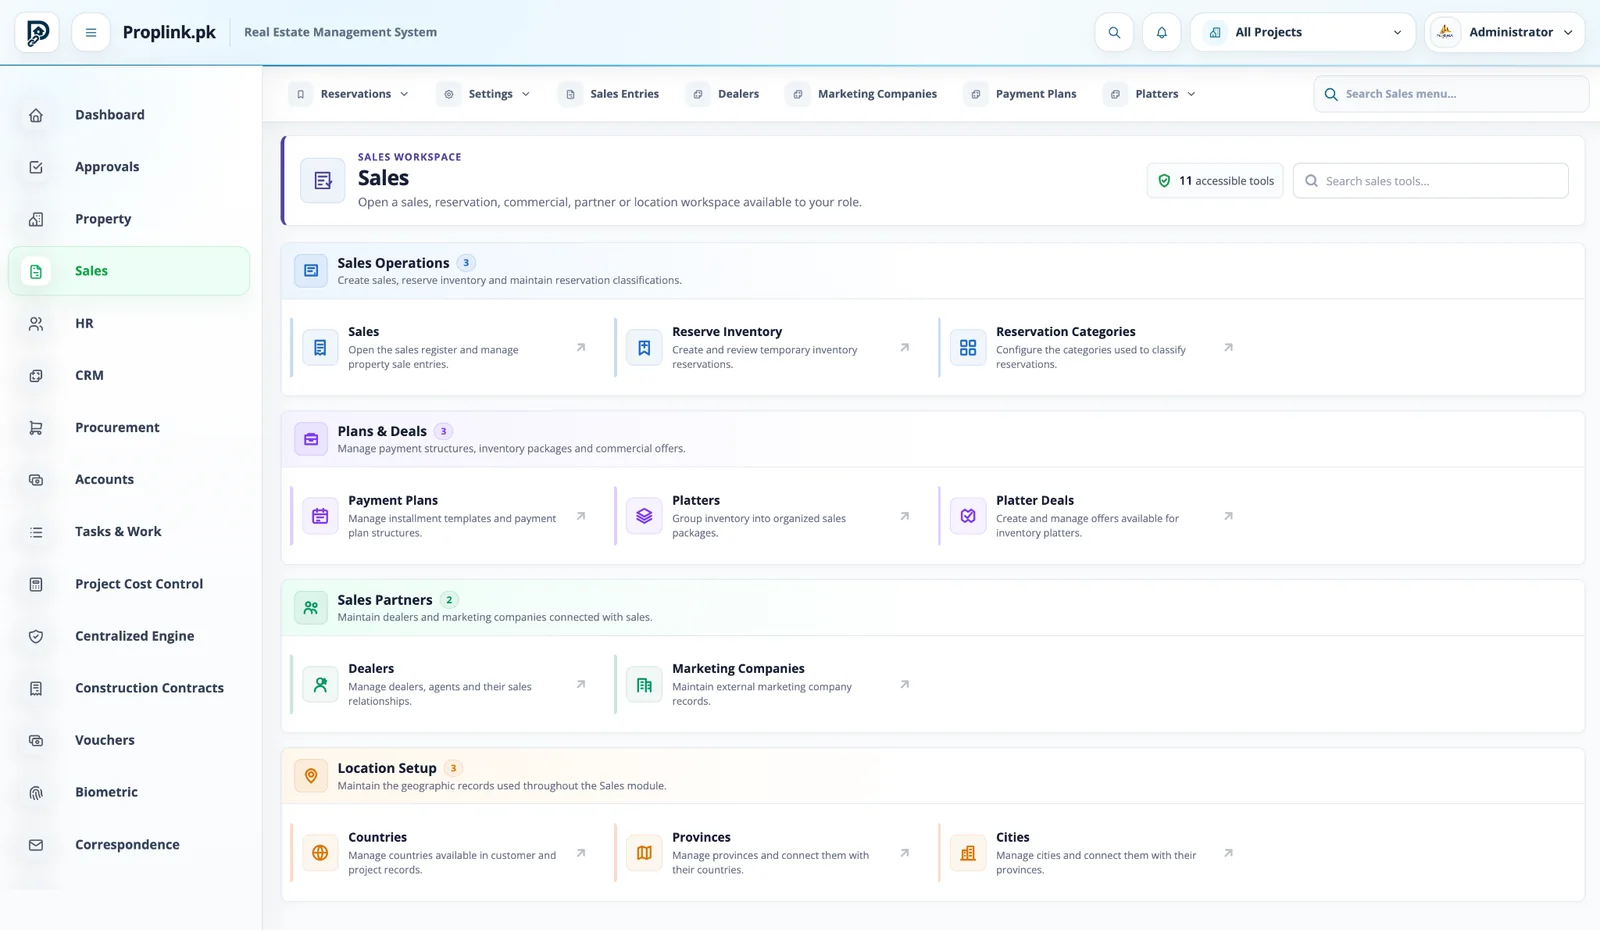1600x930 pixels.
Task: Click the Reservation Categories grid icon
Action: point(968,348)
